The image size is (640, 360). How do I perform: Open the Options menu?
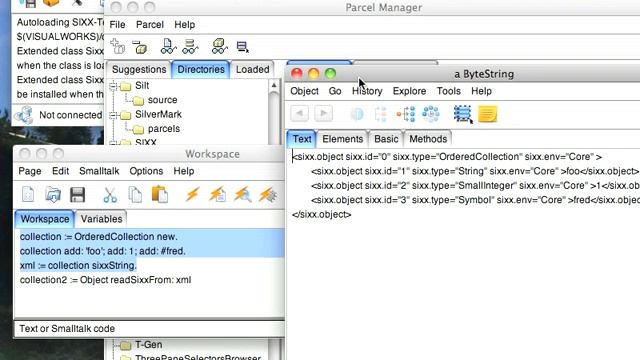coord(146,171)
